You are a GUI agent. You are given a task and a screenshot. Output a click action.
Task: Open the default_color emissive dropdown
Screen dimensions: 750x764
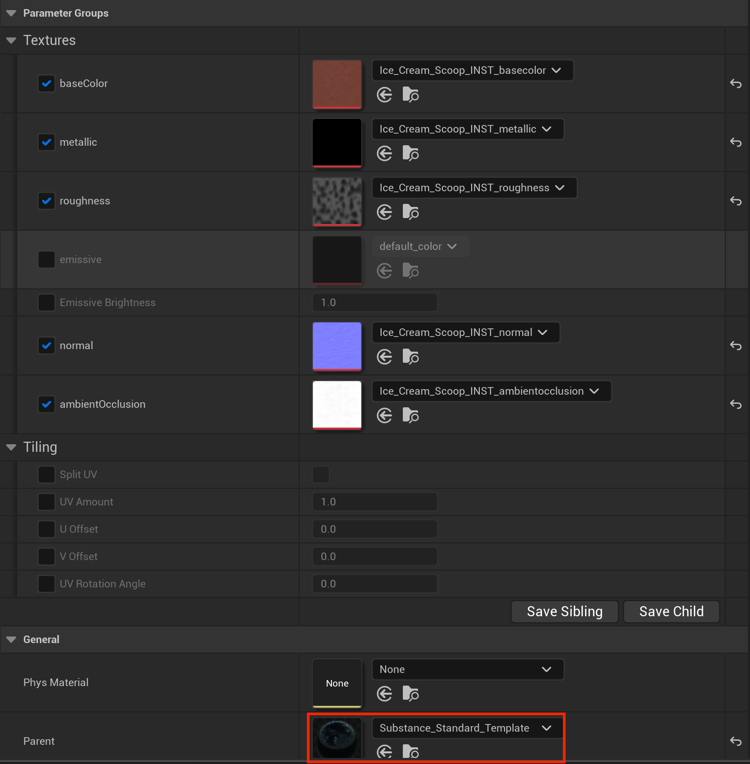pos(420,246)
